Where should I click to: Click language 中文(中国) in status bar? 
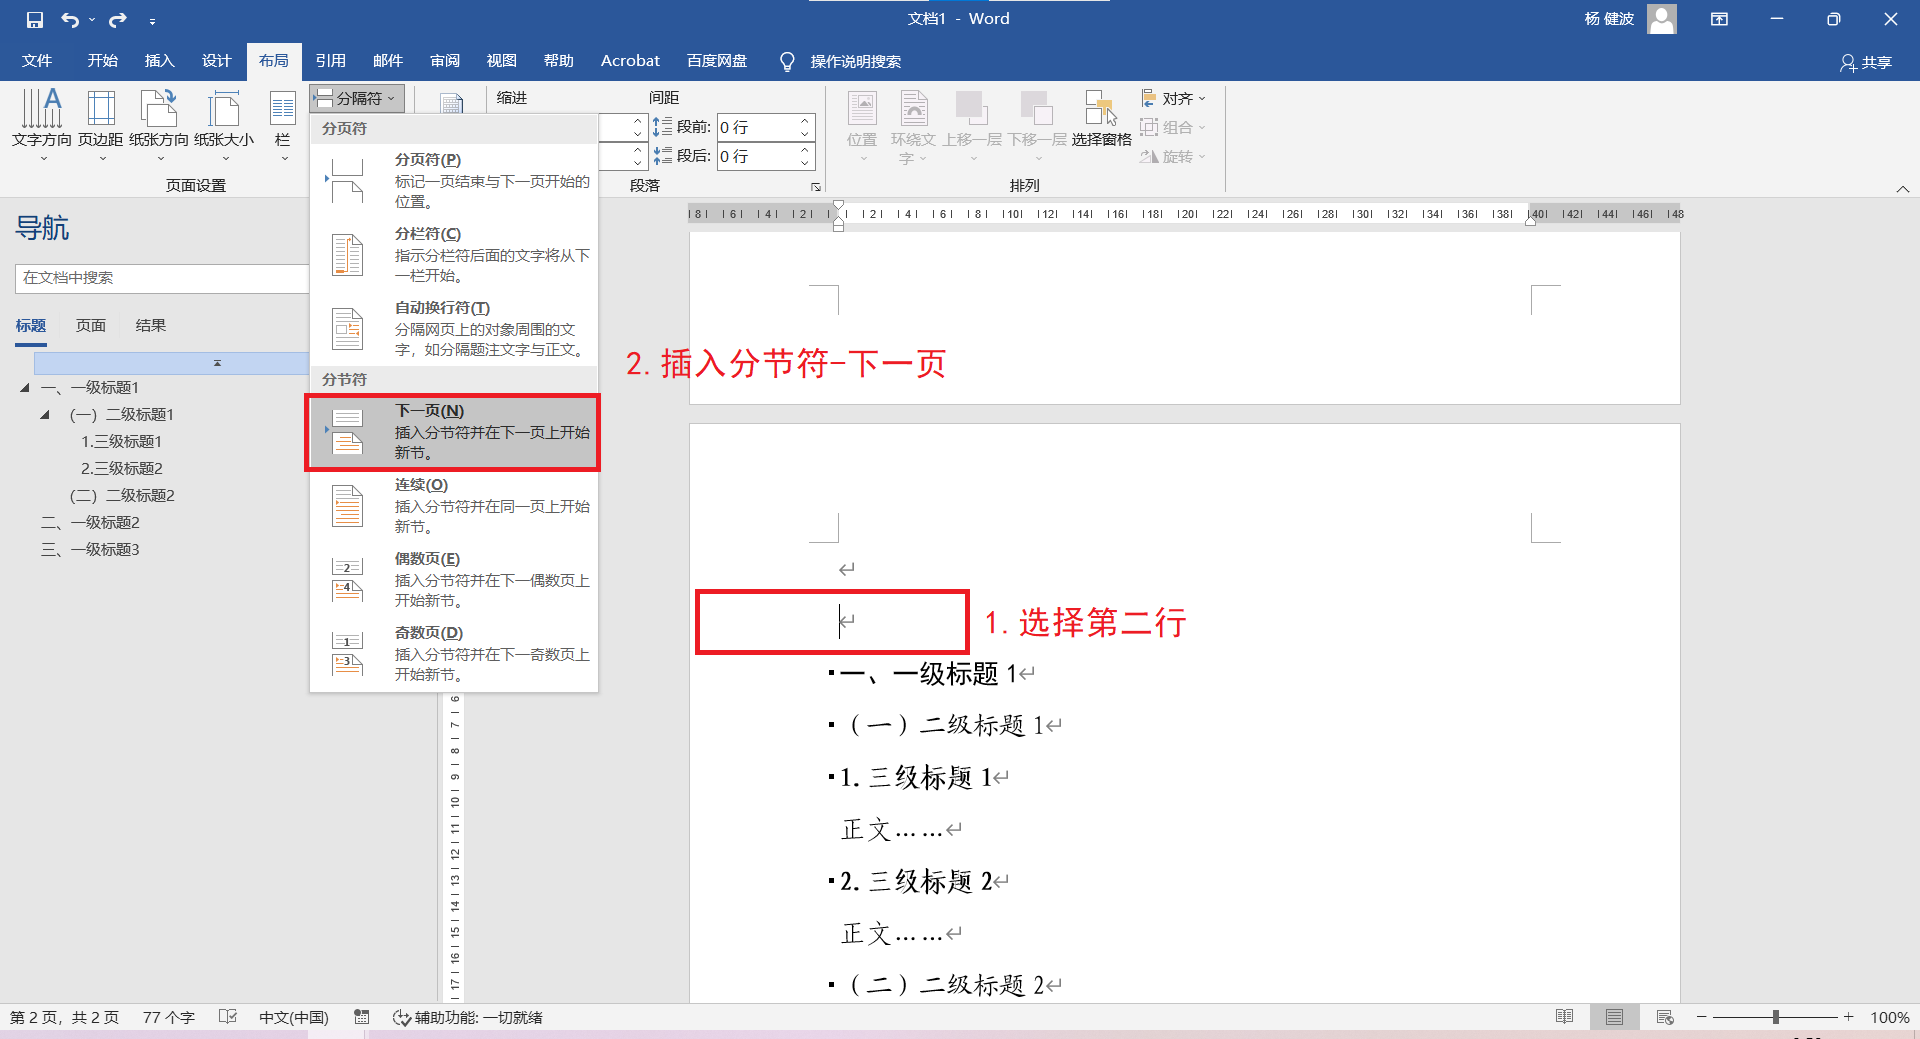pyautogui.click(x=293, y=1017)
